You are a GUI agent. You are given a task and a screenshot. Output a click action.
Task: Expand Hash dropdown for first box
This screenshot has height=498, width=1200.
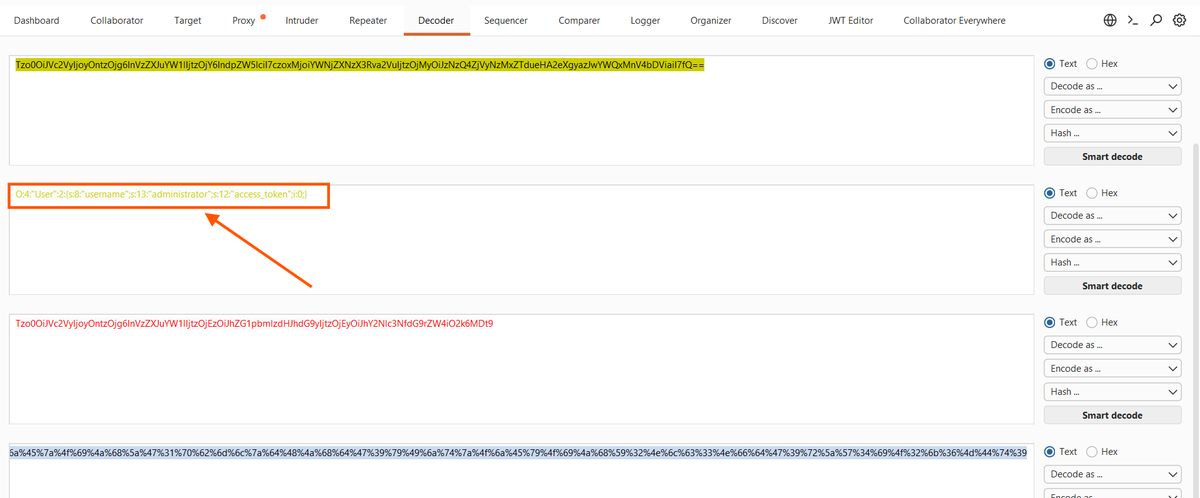(x=1112, y=133)
